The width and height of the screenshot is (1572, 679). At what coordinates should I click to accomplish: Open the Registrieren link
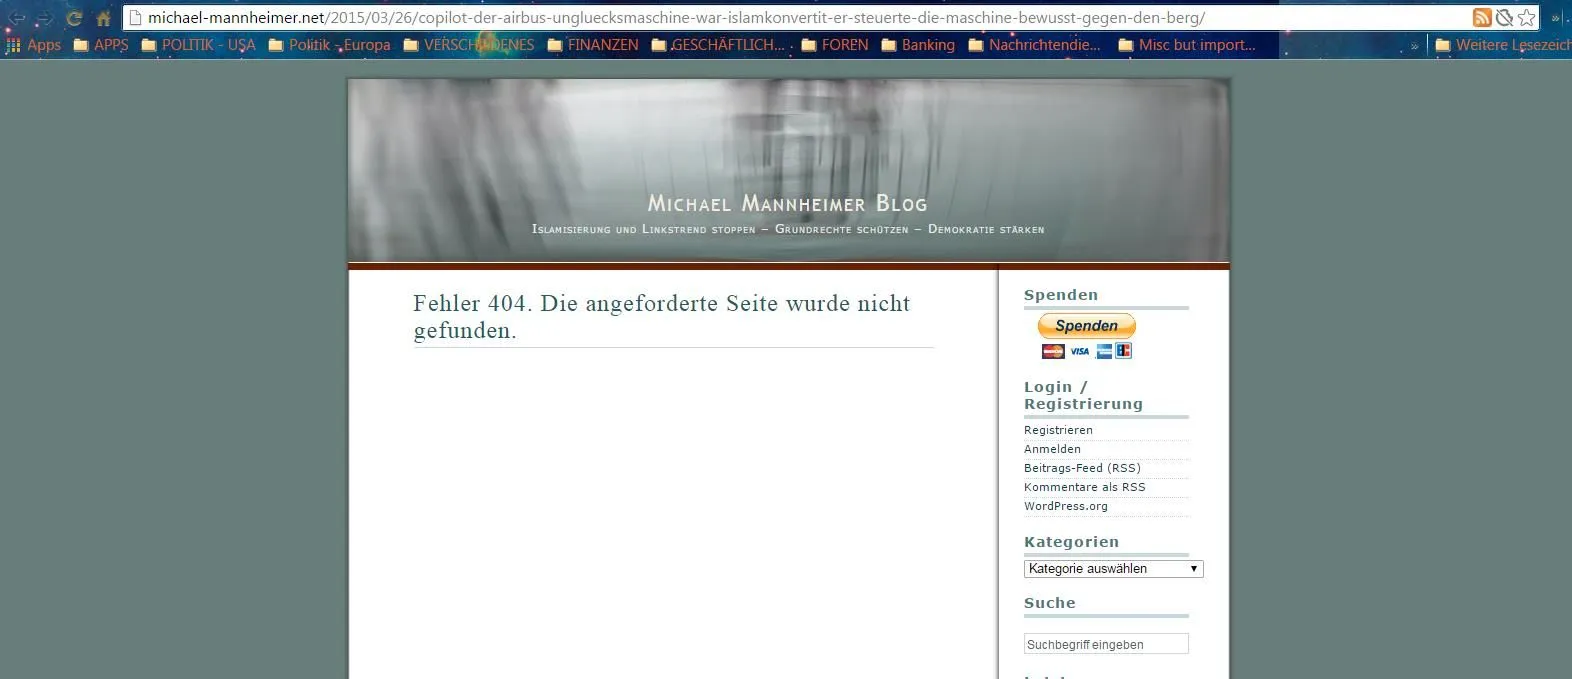point(1058,430)
